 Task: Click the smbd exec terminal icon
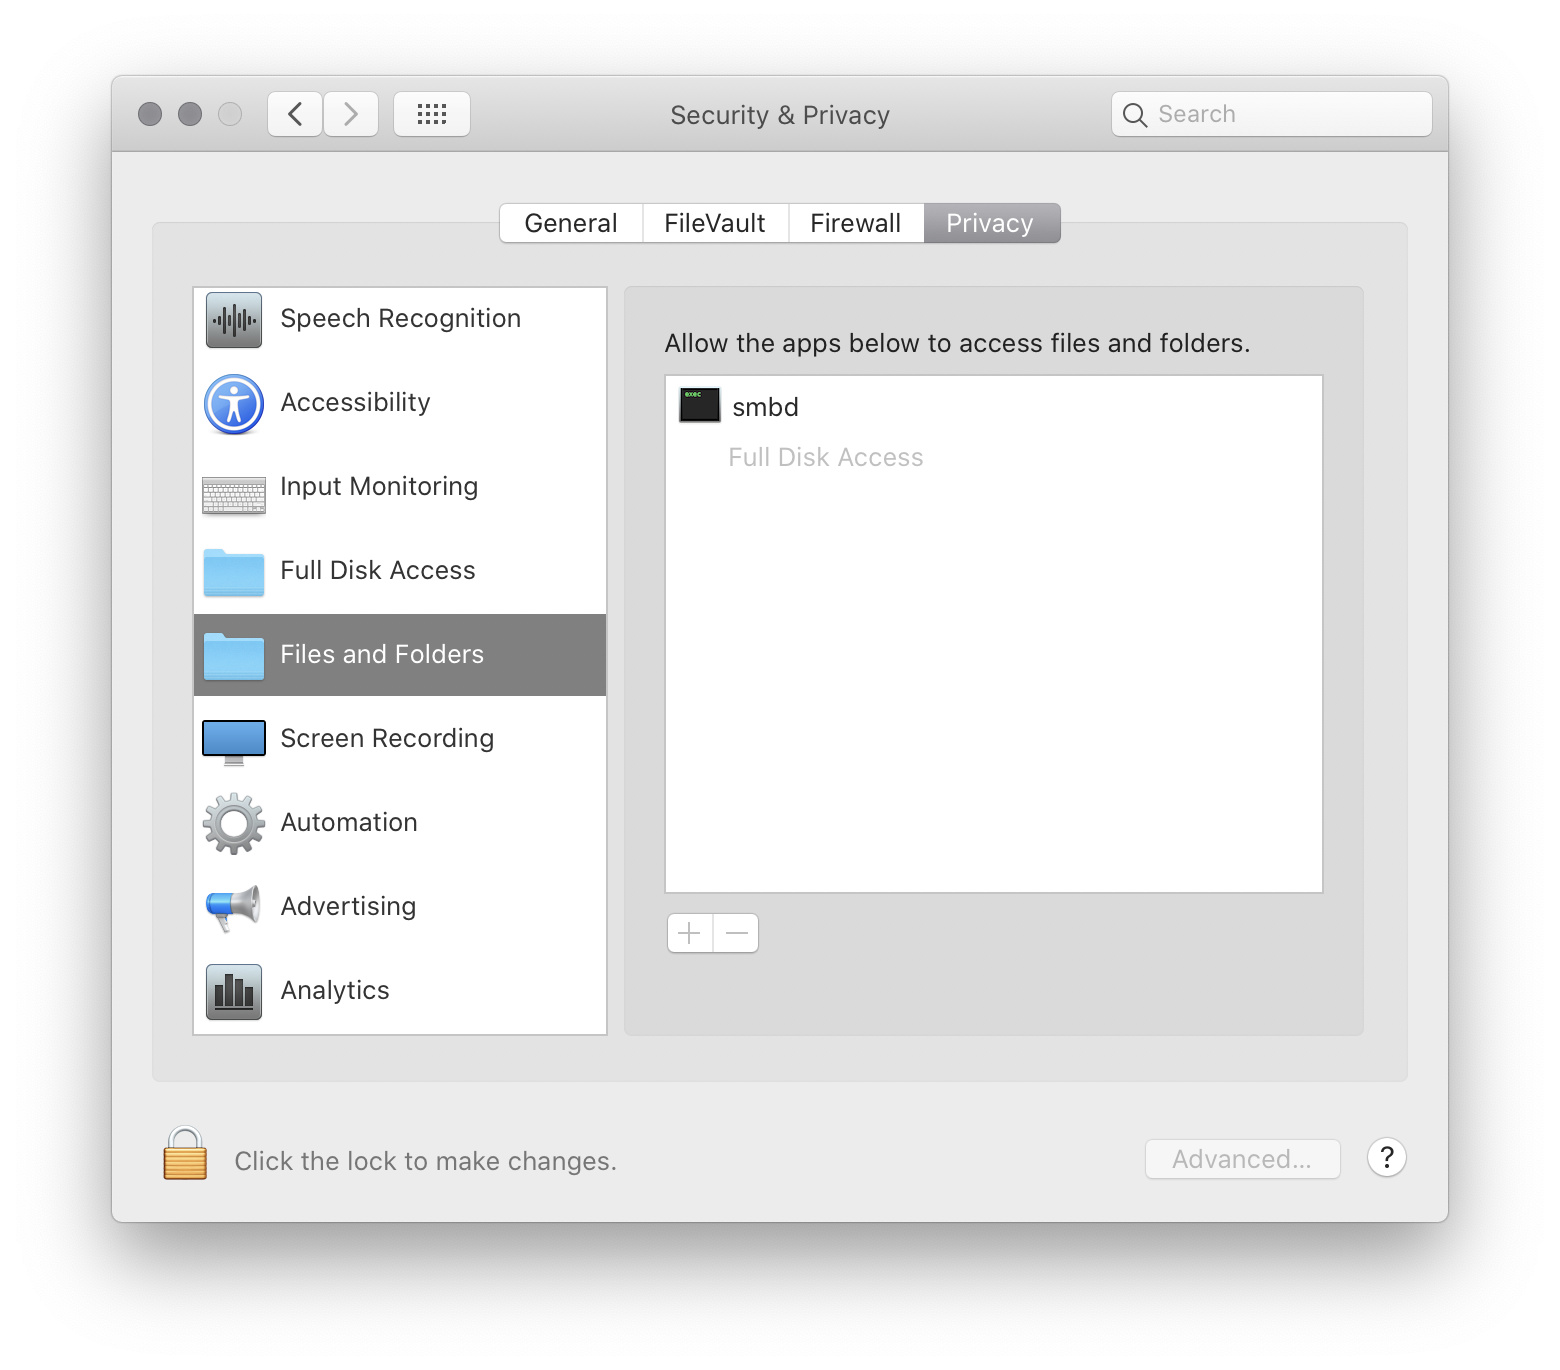pos(700,405)
